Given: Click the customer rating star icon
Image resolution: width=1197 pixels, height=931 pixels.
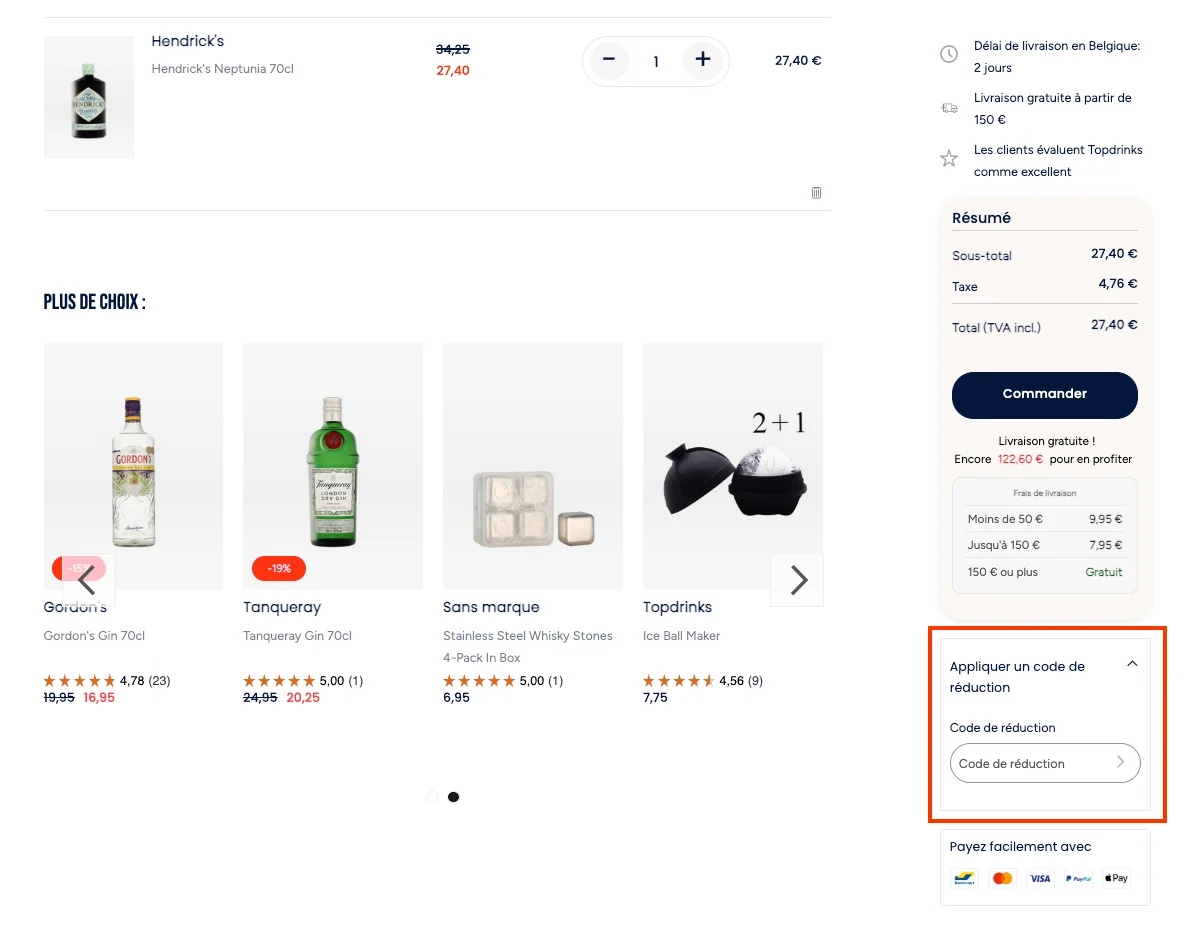Looking at the screenshot, I should click(948, 159).
